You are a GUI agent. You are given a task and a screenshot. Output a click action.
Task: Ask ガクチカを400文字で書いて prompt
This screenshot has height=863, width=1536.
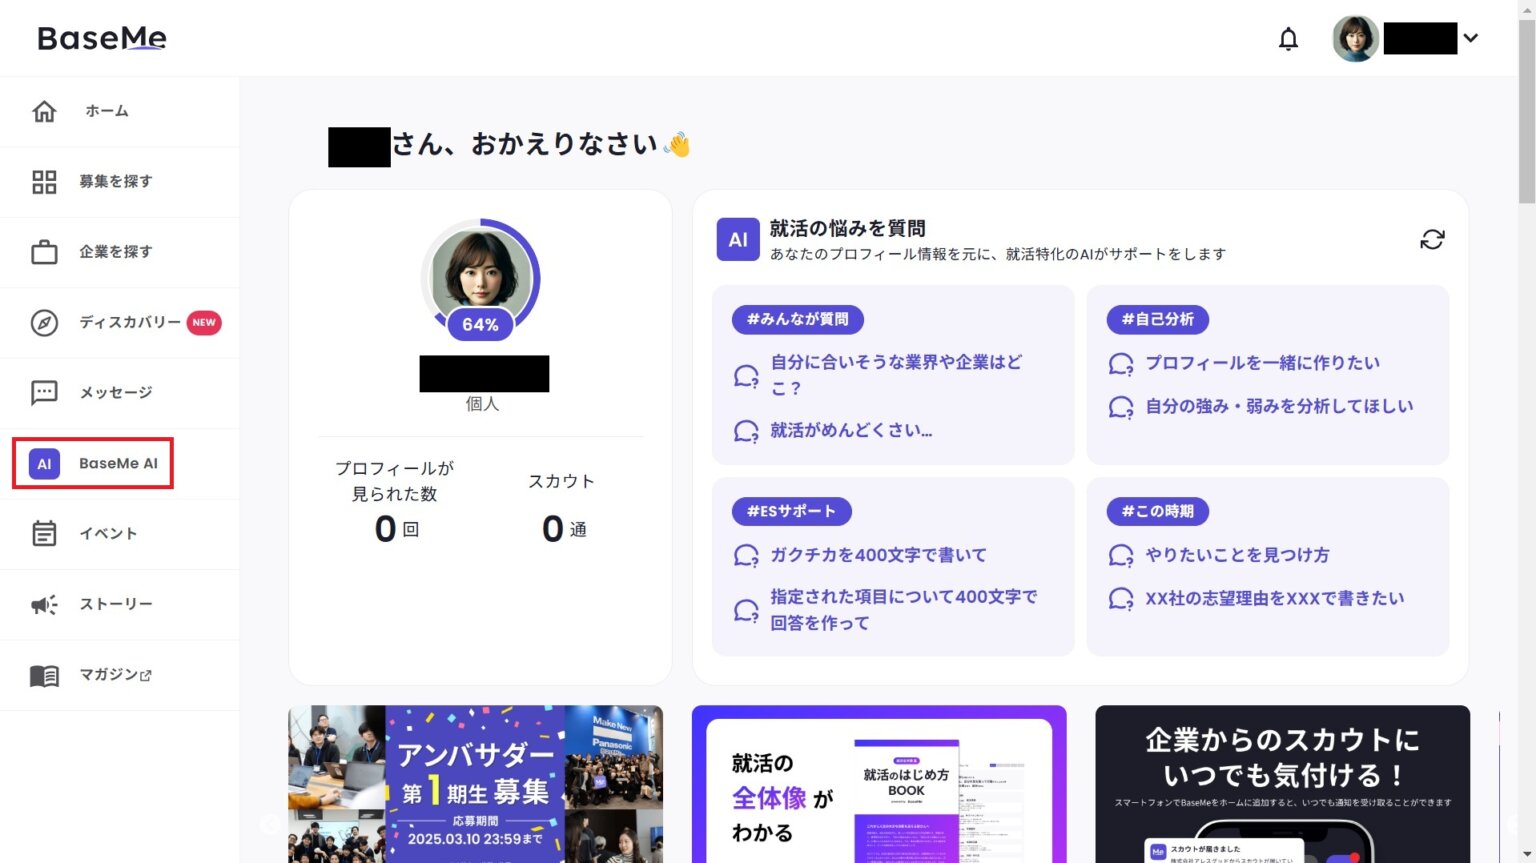coord(876,554)
